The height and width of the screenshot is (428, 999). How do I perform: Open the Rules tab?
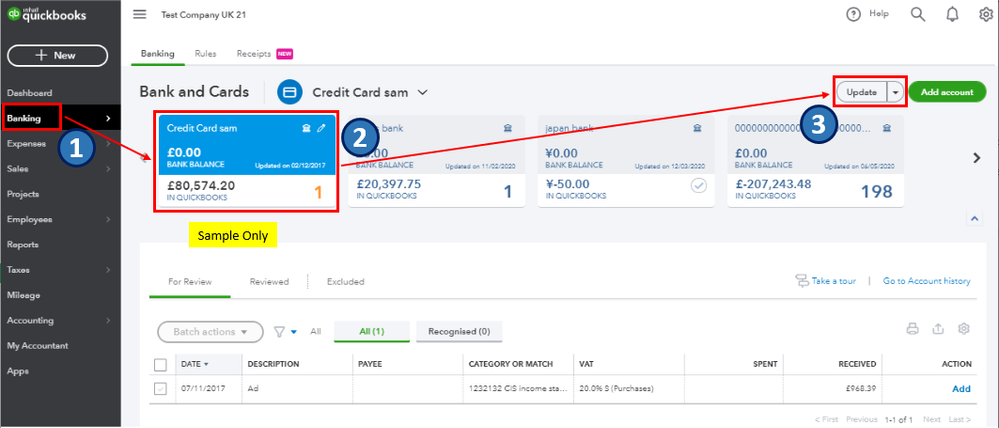point(205,54)
